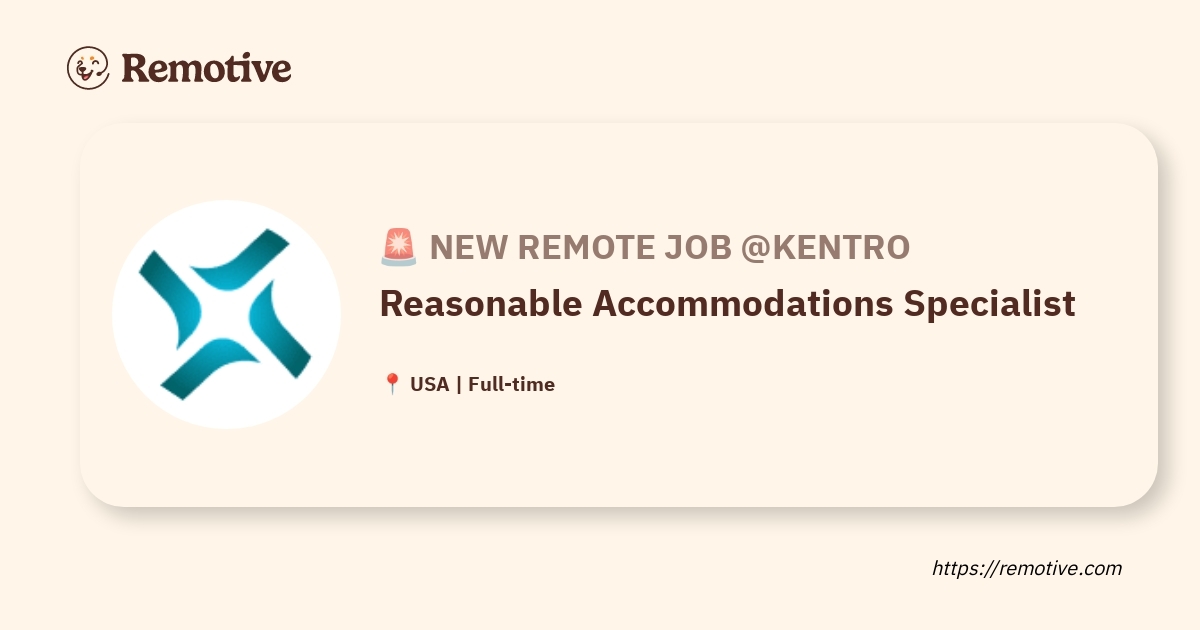This screenshot has height=630, width=1200.
Task: Visit the https://remotive.com URL
Action: click(1027, 568)
